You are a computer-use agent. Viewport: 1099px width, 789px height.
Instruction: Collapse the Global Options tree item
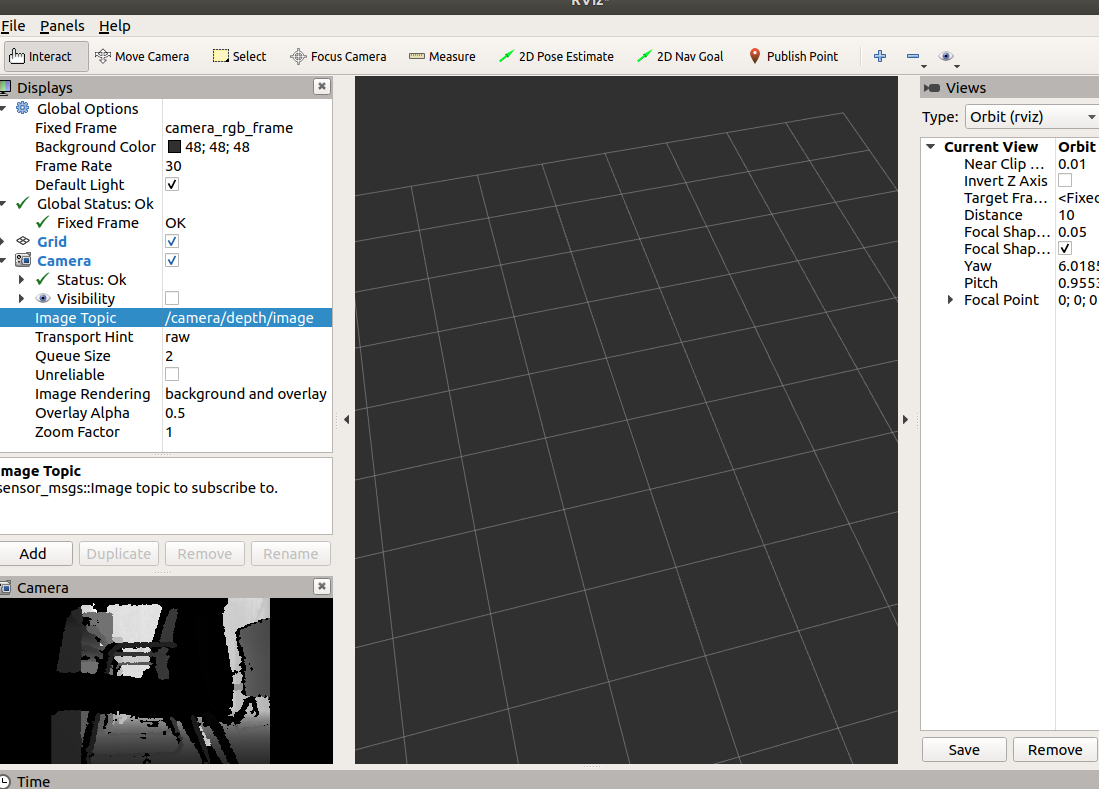8,108
